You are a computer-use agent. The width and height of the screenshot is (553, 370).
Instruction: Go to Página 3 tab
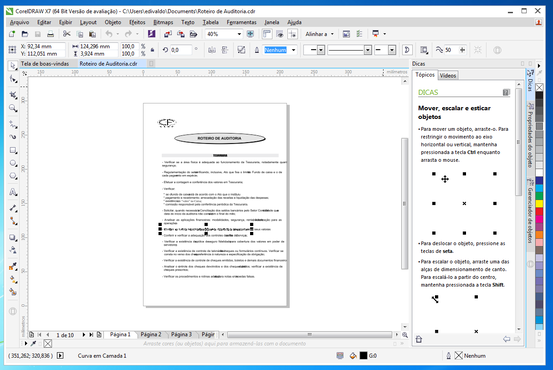tap(181, 334)
